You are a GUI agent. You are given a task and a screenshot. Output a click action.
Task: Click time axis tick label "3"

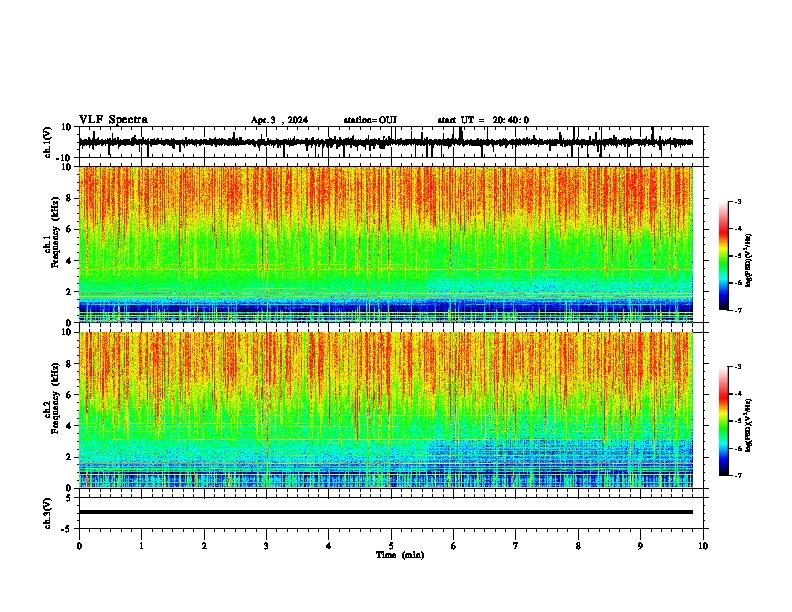[x=266, y=546]
